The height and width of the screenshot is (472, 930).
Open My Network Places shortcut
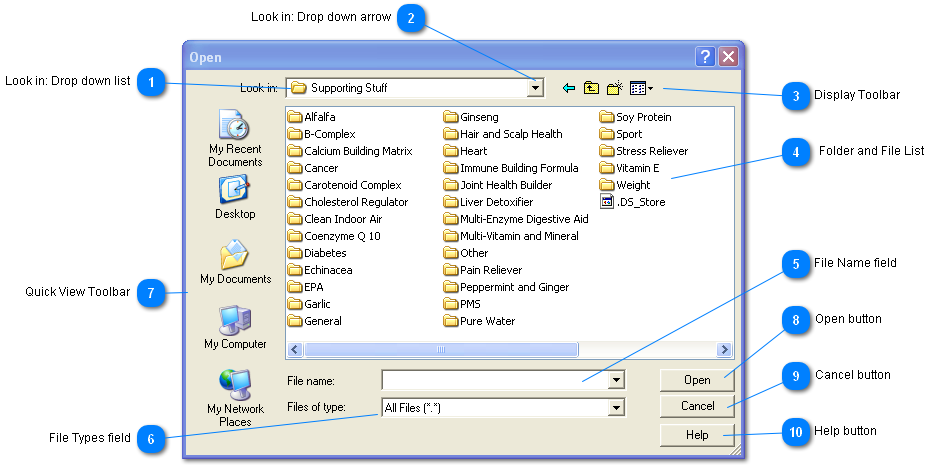235,397
